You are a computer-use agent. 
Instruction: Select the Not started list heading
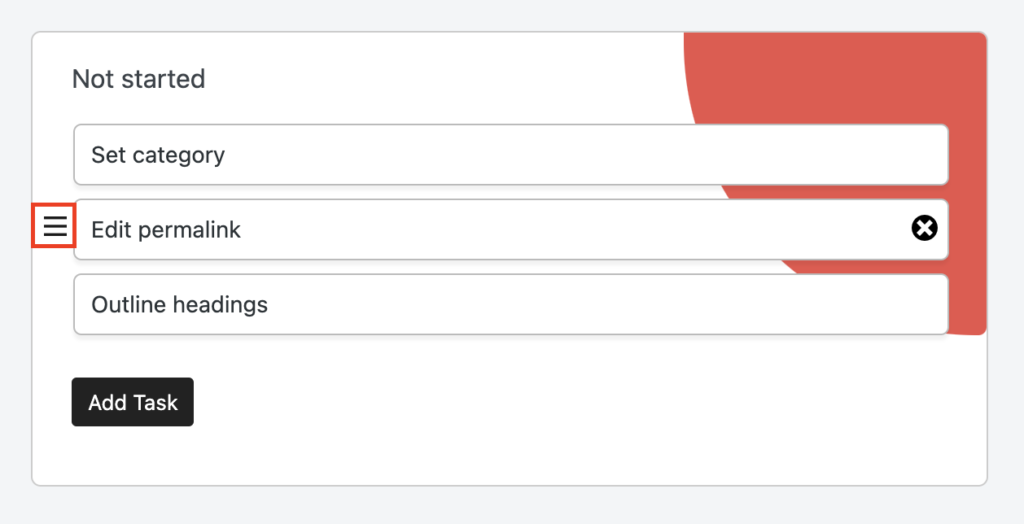click(138, 79)
